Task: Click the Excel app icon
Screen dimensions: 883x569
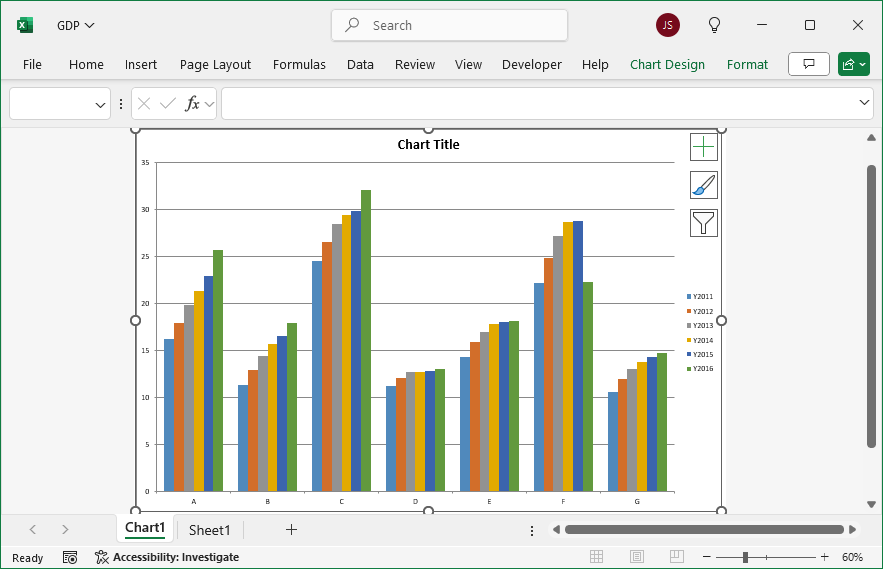Action: click(25, 25)
